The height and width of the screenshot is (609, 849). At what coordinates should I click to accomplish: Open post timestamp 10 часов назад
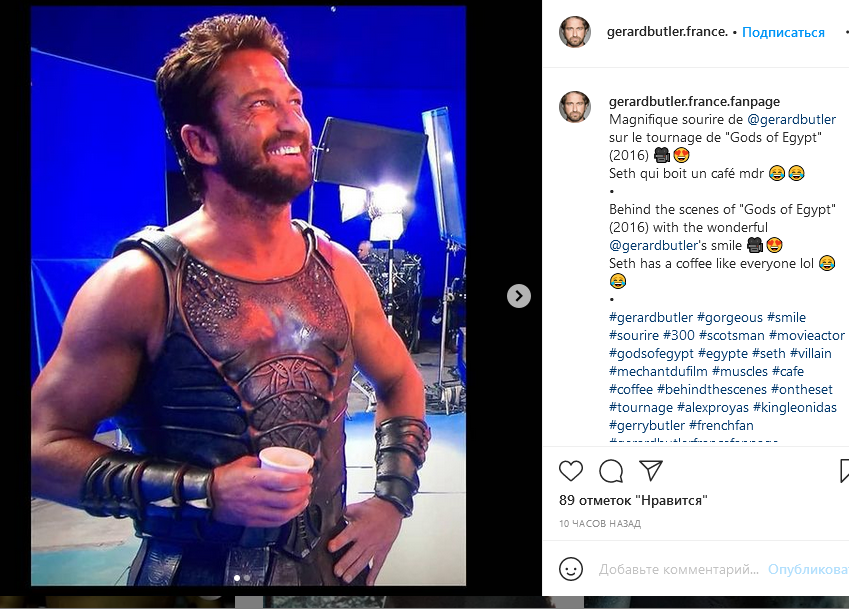click(600, 523)
